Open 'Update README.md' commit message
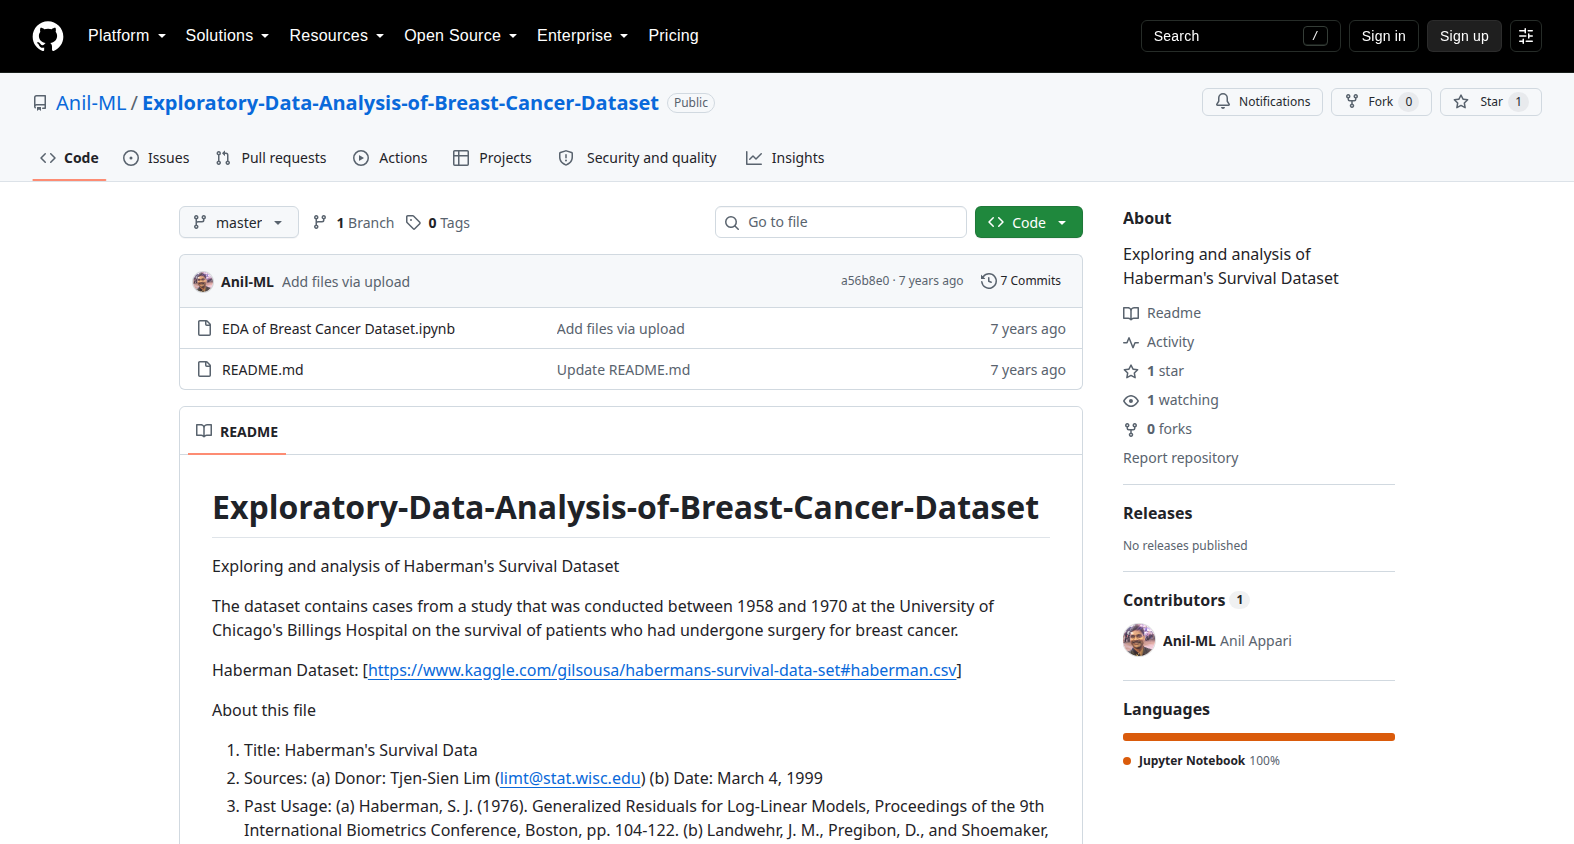The image size is (1574, 844). (623, 370)
